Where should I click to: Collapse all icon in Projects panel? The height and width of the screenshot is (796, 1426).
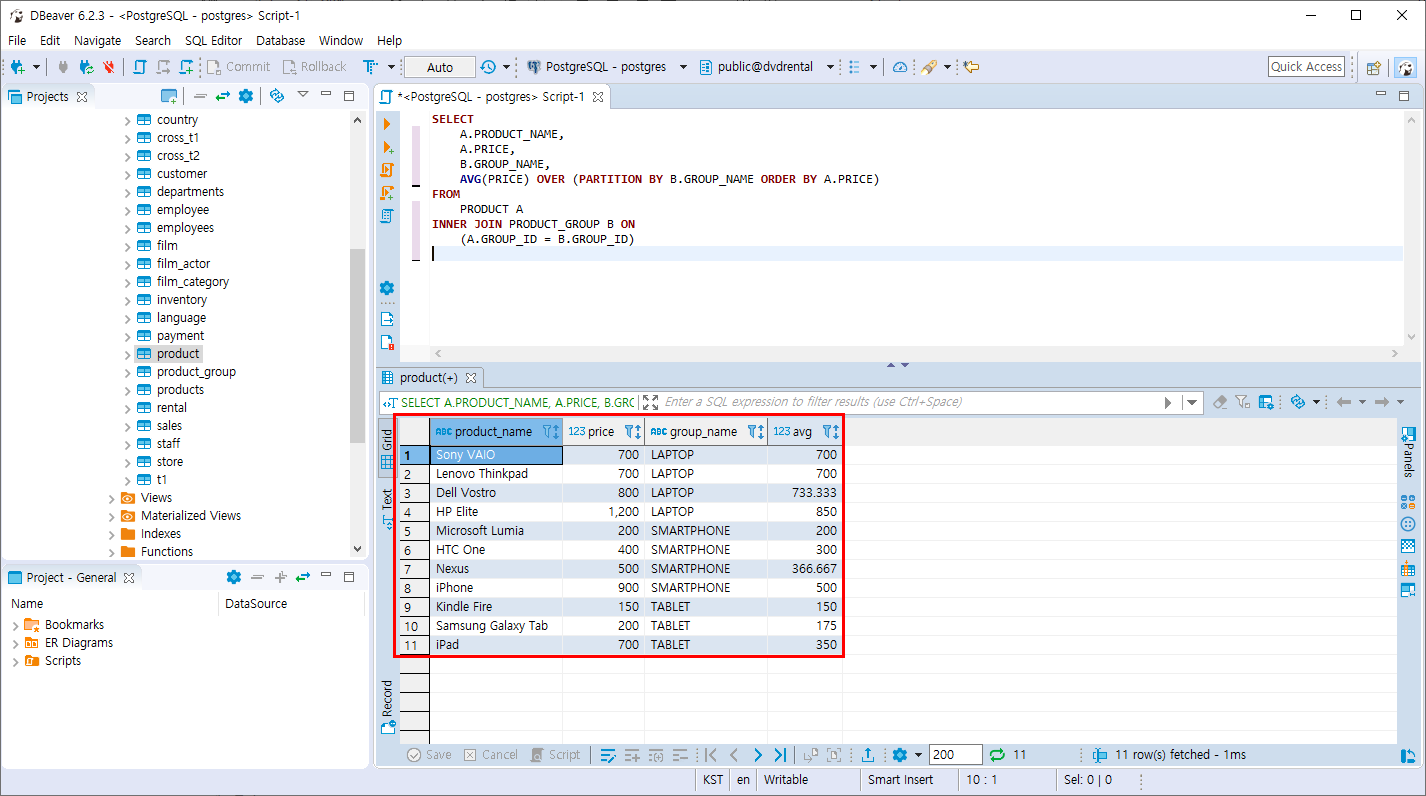tap(200, 96)
